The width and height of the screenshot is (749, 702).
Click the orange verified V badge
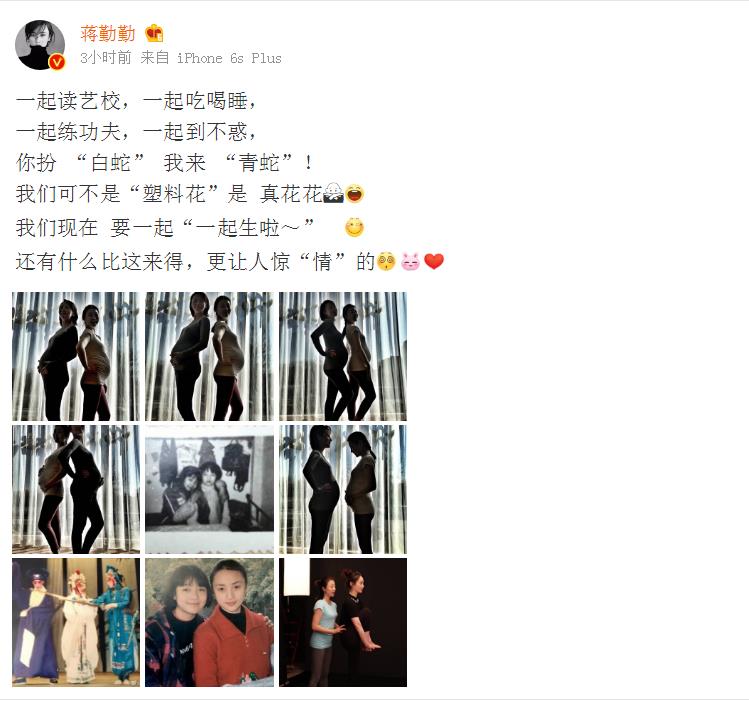point(57,62)
